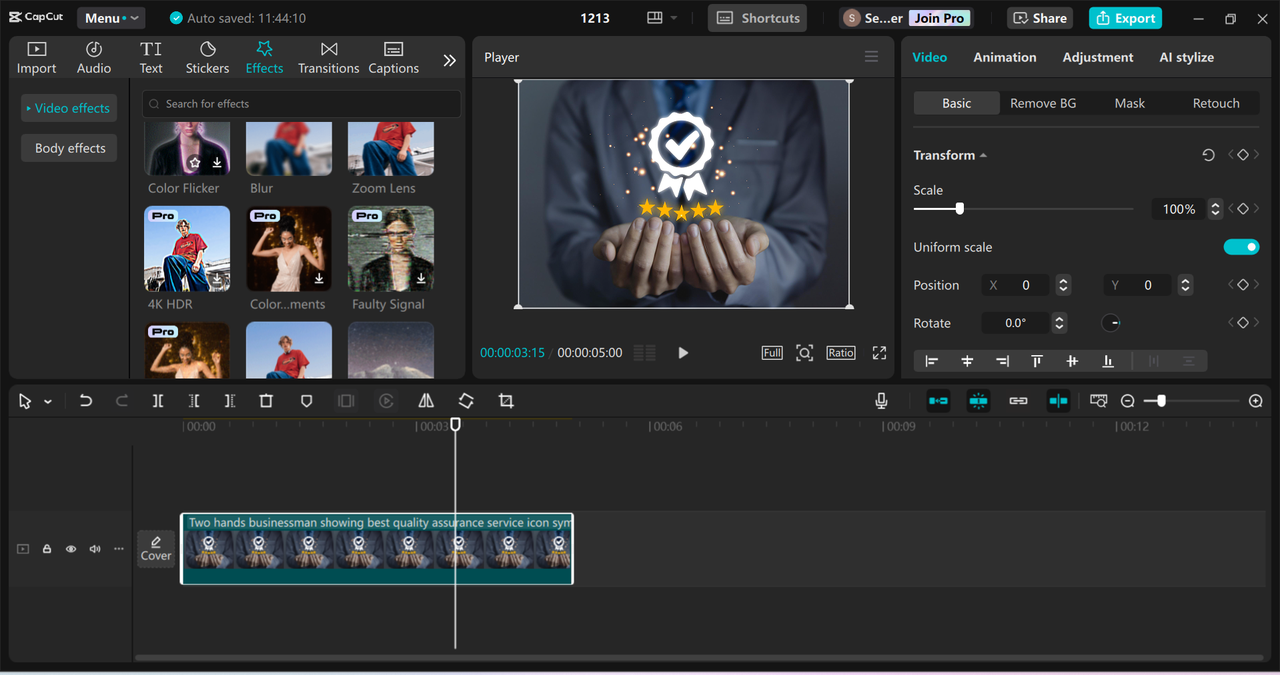
Task: Delete the selected clip
Action: pos(266,401)
